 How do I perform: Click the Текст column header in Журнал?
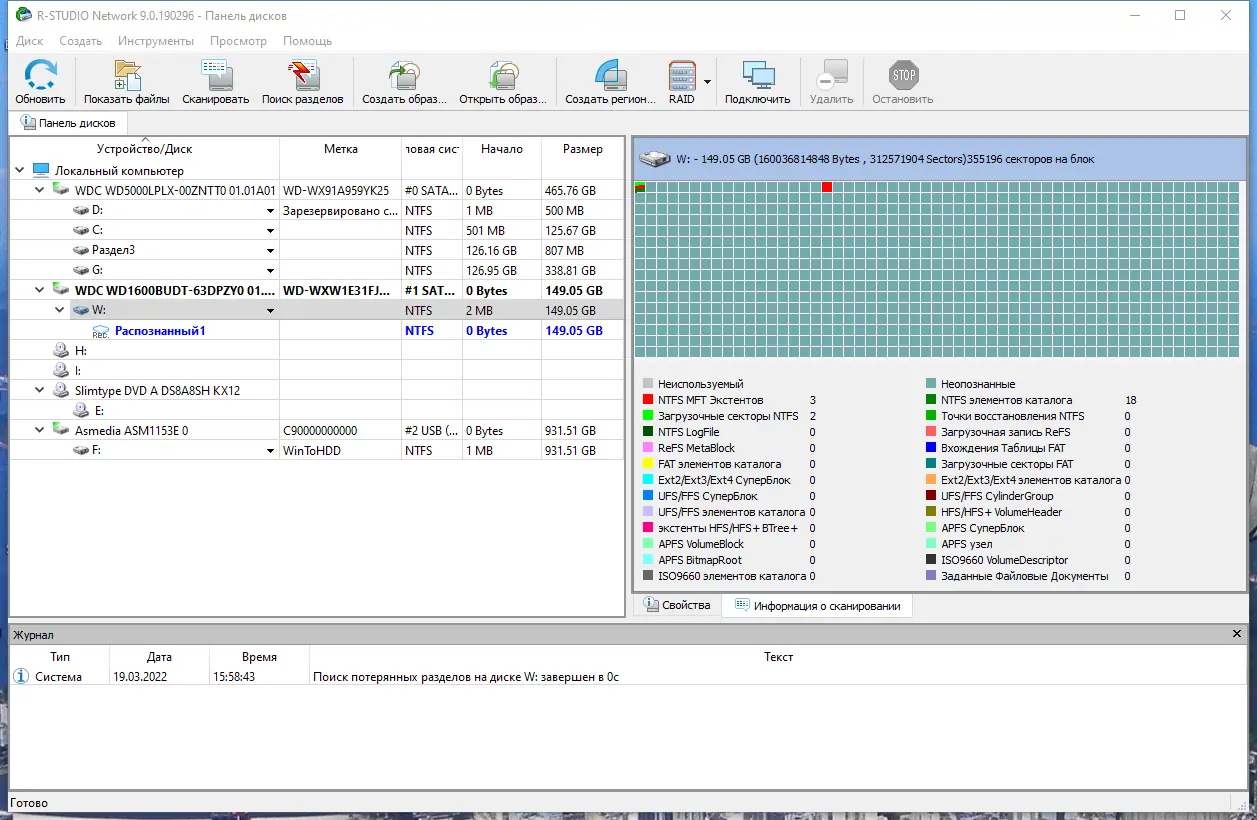coord(778,657)
